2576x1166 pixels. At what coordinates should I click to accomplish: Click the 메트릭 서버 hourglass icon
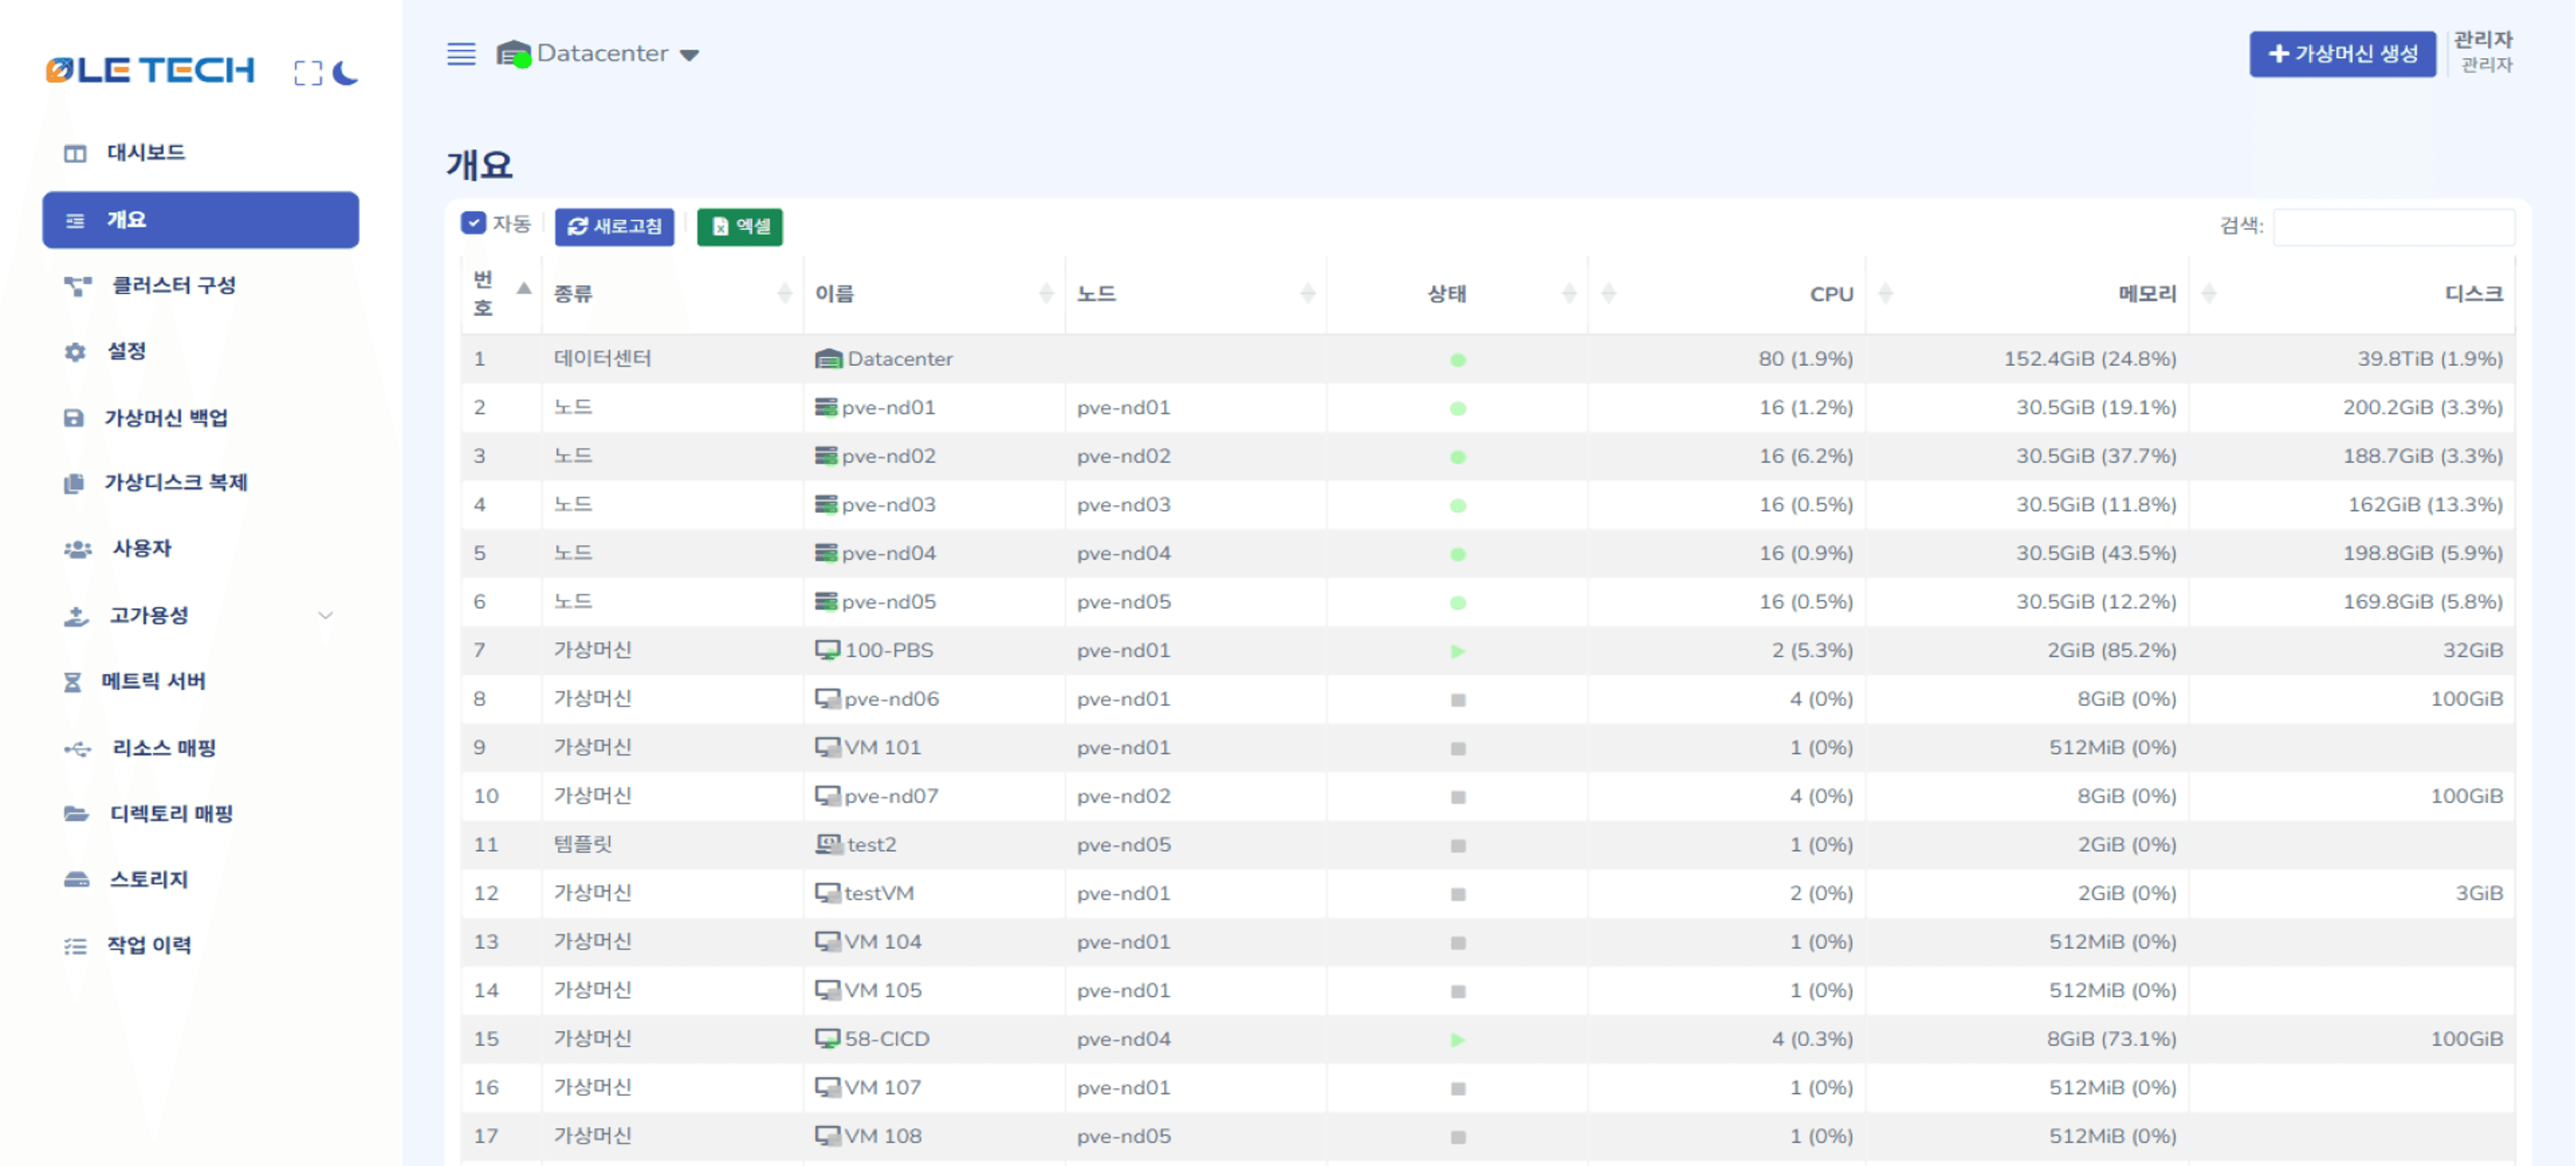(72, 682)
